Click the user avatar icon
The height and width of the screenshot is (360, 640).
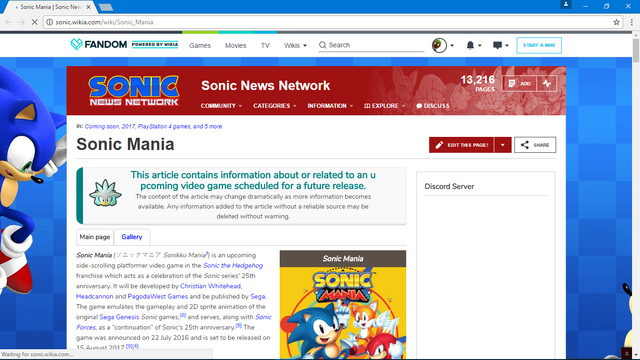tap(439, 45)
